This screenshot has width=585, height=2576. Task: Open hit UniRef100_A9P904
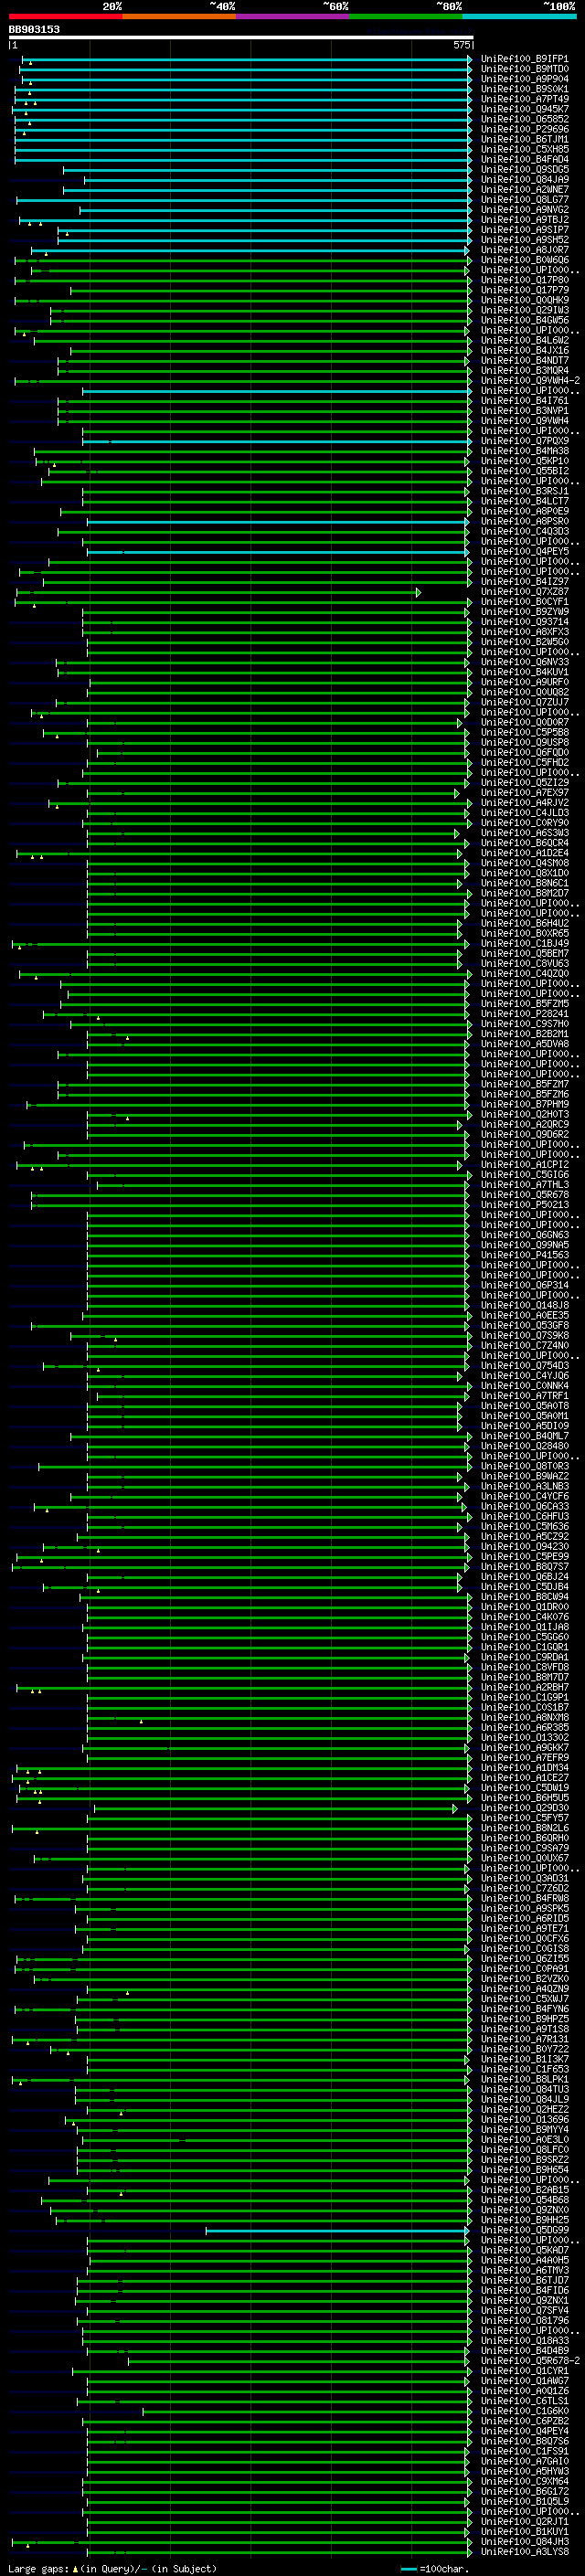tap(524, 79)
